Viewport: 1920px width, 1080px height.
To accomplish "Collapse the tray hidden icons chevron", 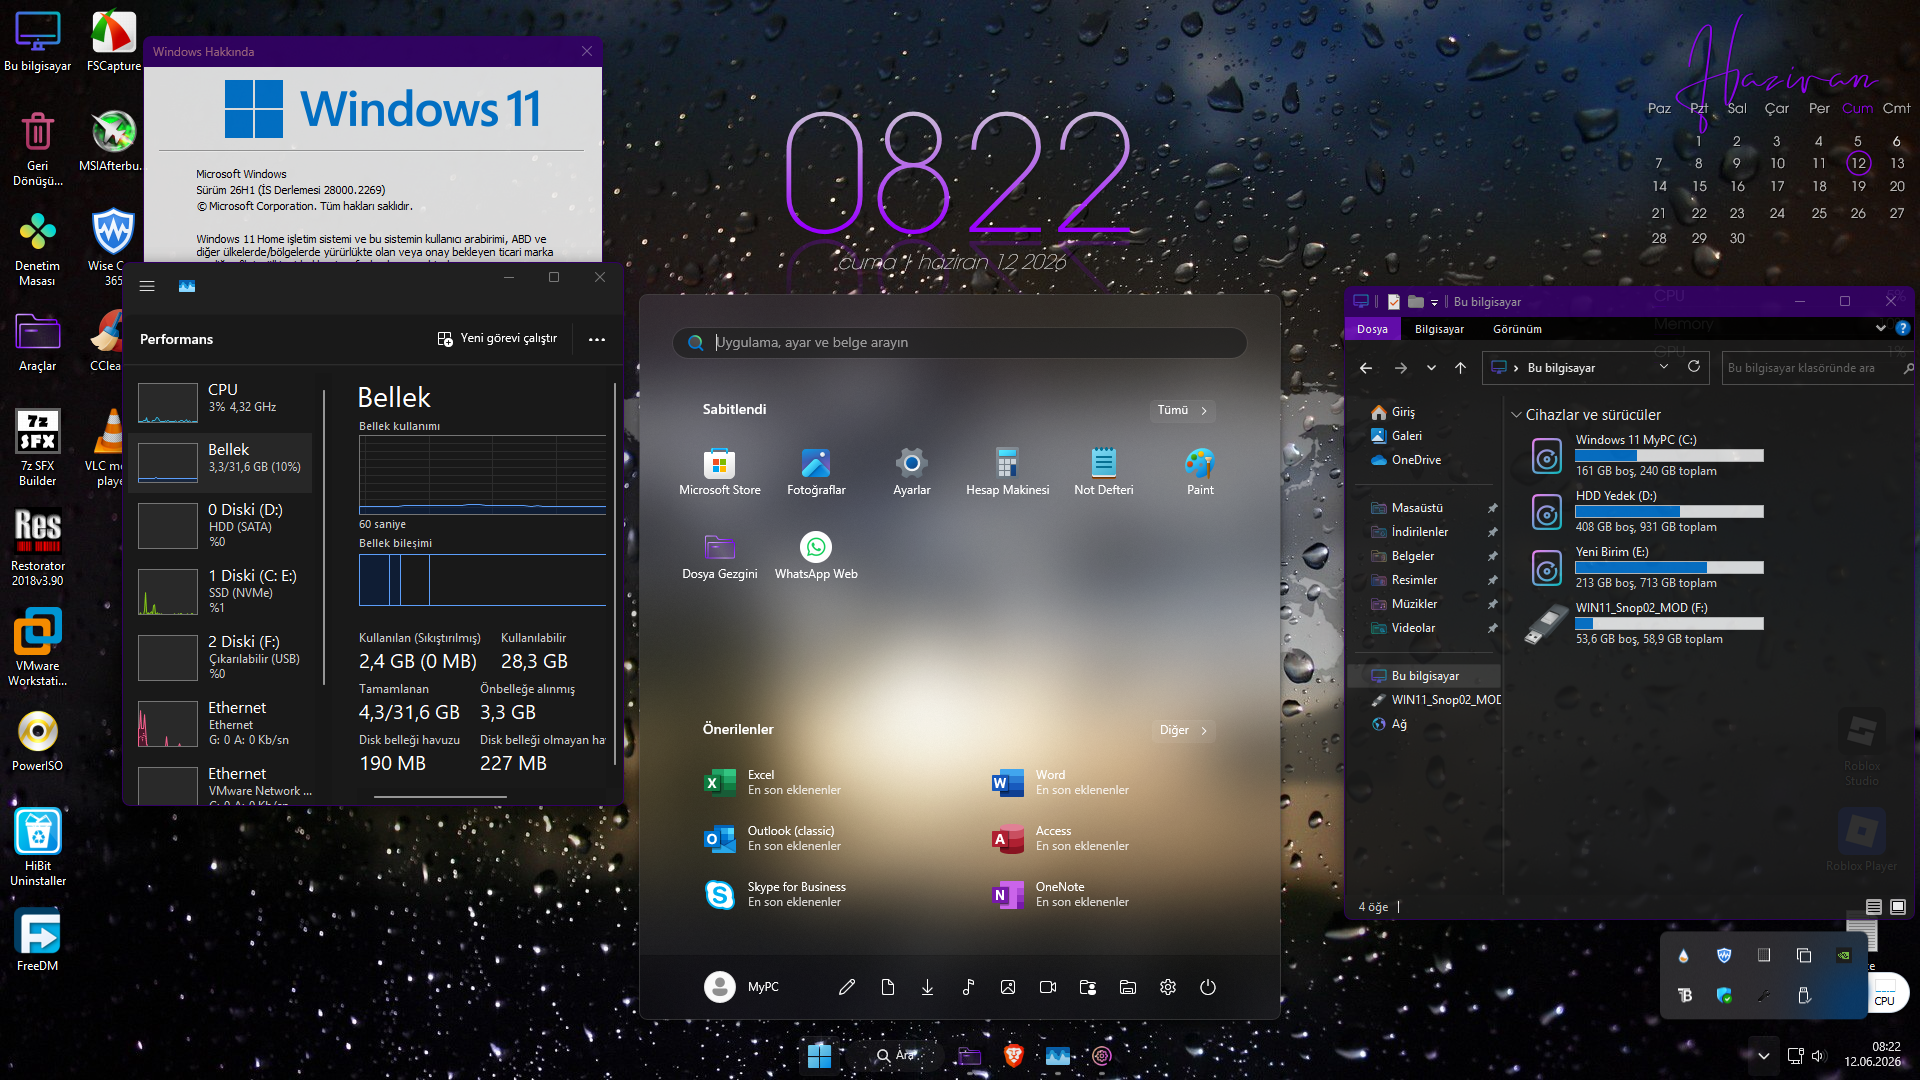I will [x=1764, y=1056].
